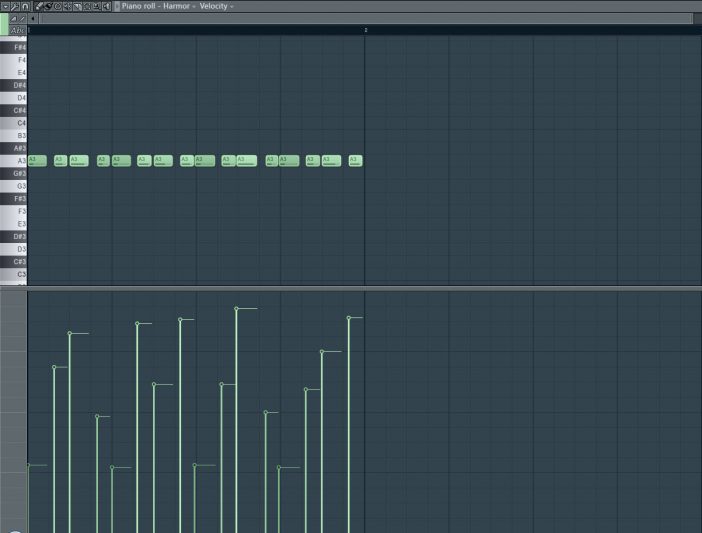Image resolution: width=702 pixels, height=533 pixels.
Task: Toggle the snap-to-grid magnet icon
Action: pos(25,6)
